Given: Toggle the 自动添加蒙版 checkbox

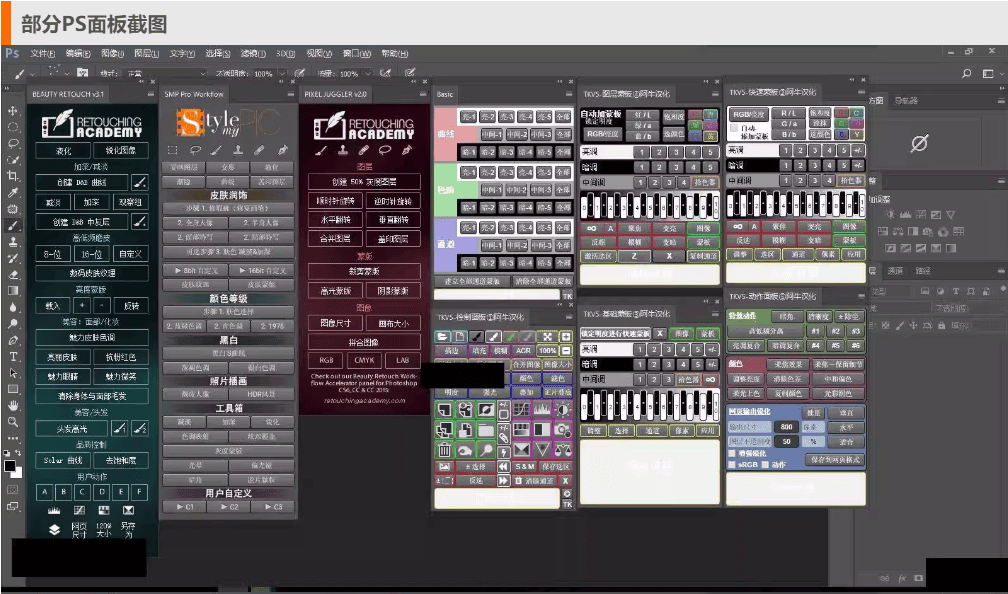Looking at the screenshot, I should [x=734, y=129].
